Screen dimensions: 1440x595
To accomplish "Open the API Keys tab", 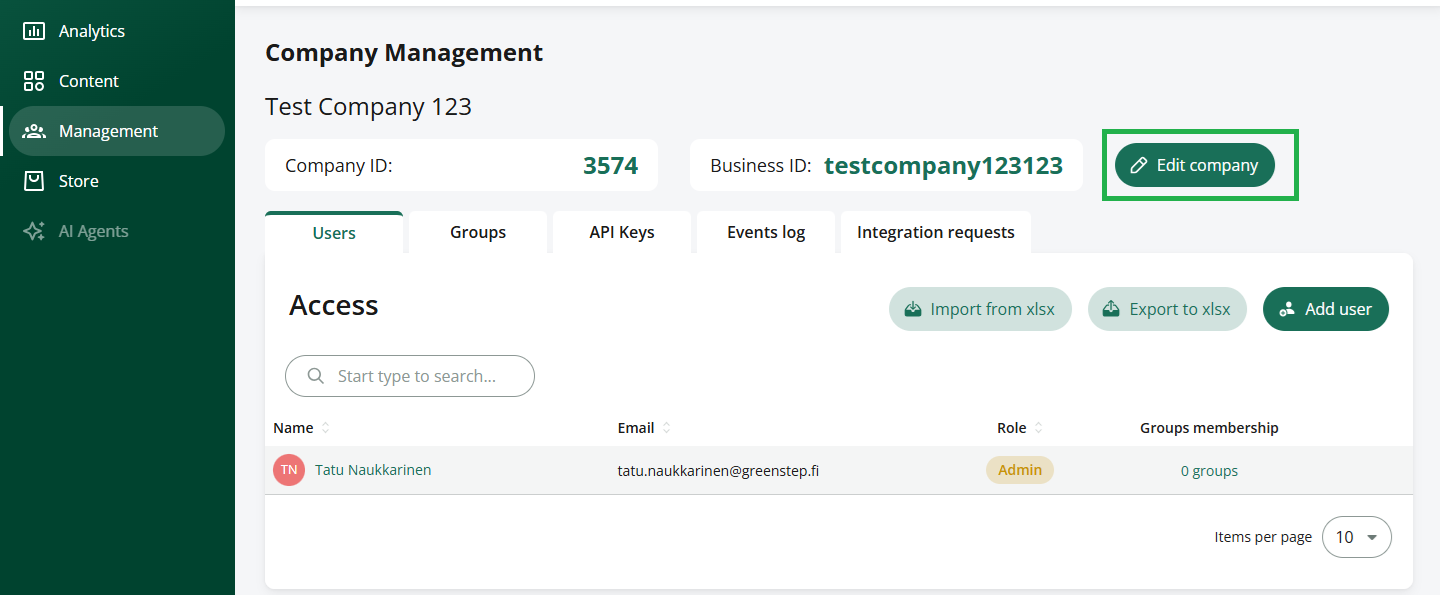I will [622, 232].
